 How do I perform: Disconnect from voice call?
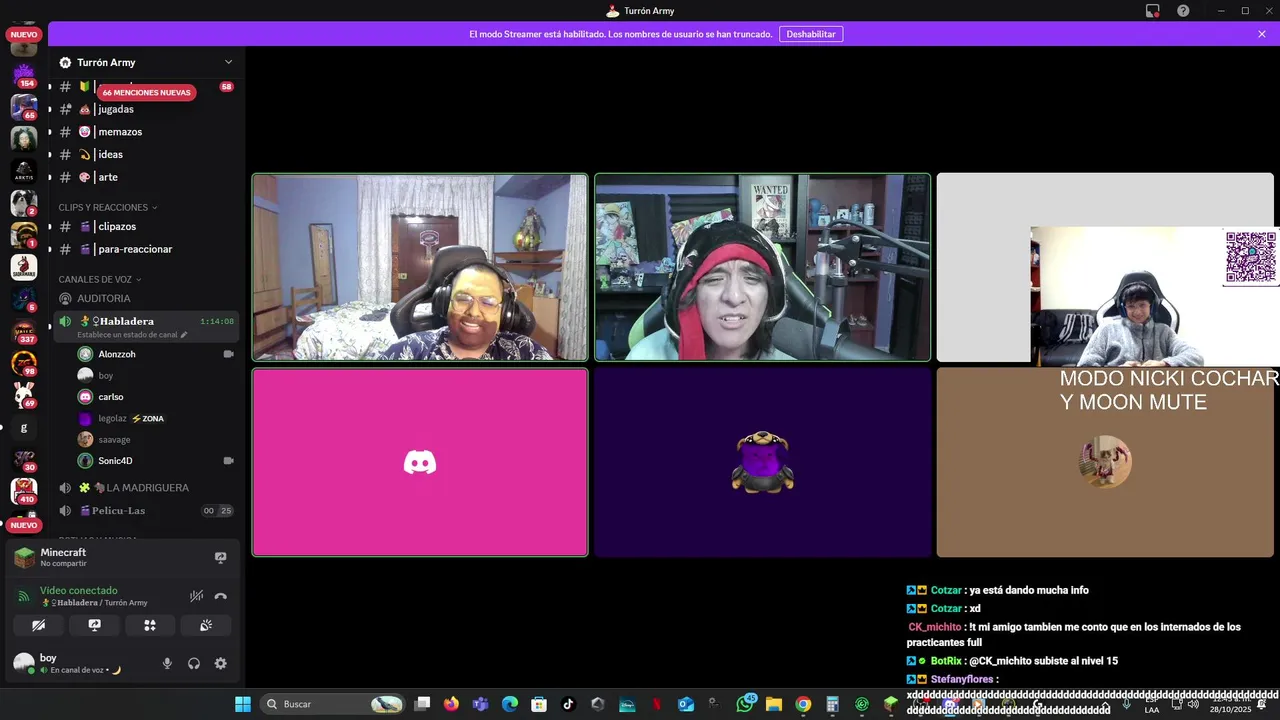coord(221,596)
